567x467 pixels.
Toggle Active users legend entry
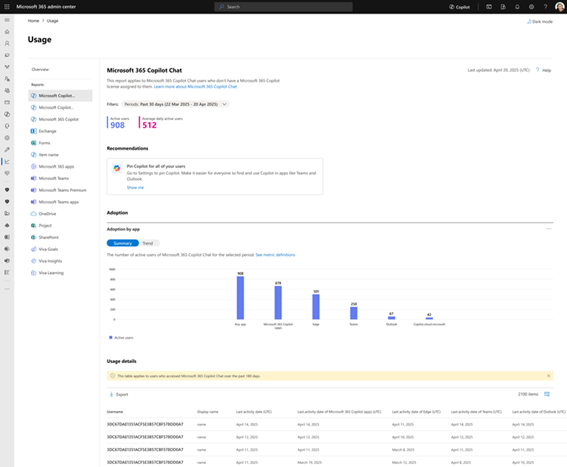[121, 337]
